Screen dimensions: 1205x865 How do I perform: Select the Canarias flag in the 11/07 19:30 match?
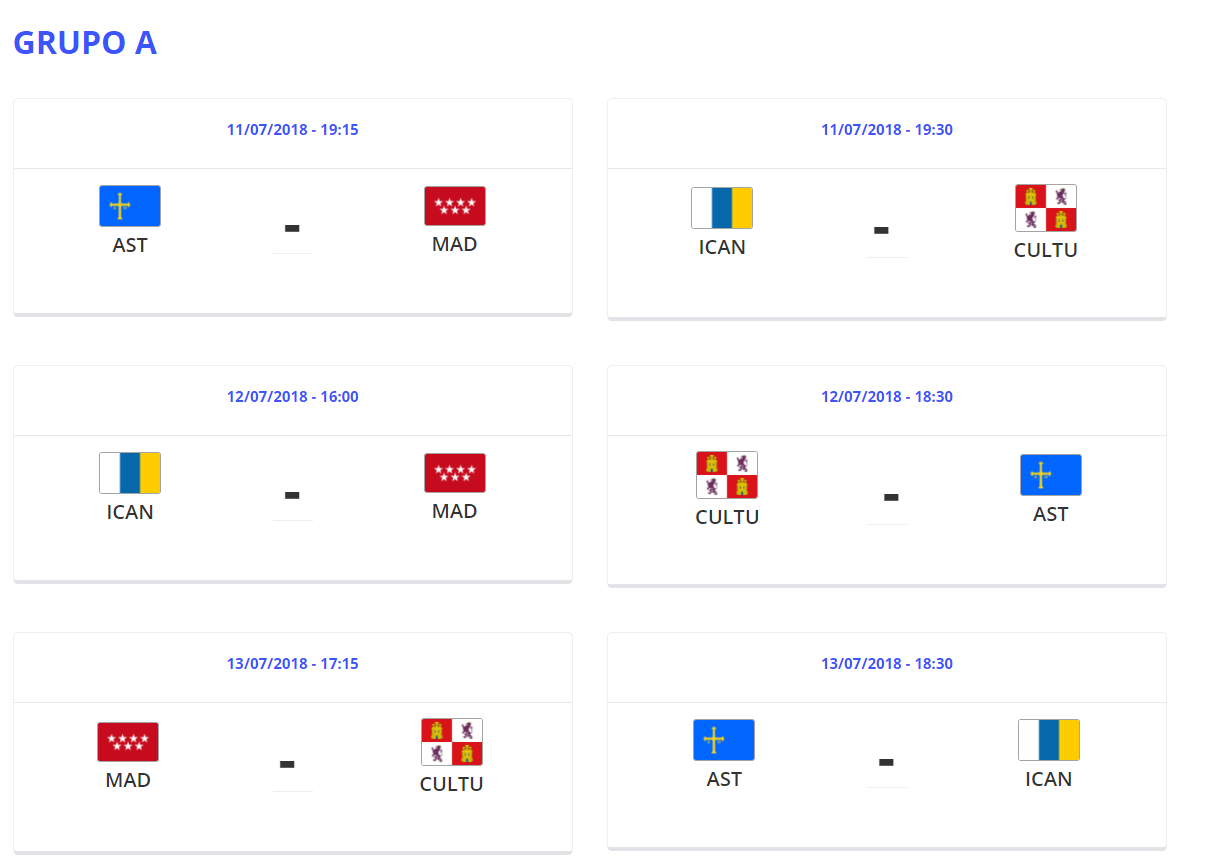point(722,208)
